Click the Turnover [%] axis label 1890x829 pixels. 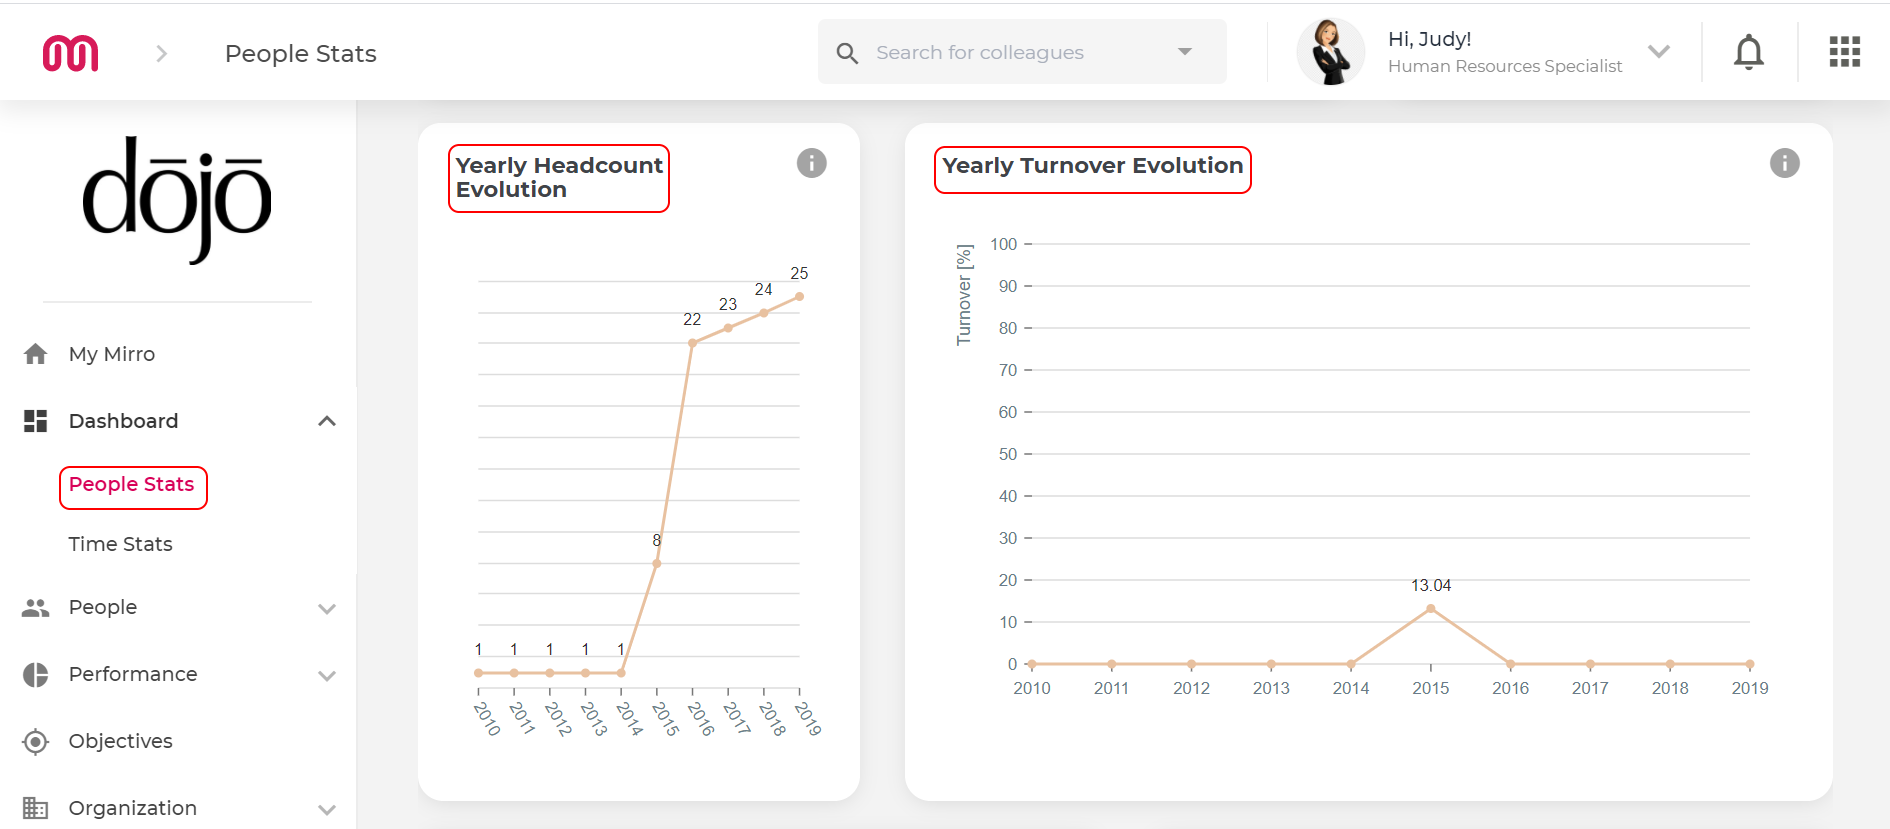(x=964, y=295)
